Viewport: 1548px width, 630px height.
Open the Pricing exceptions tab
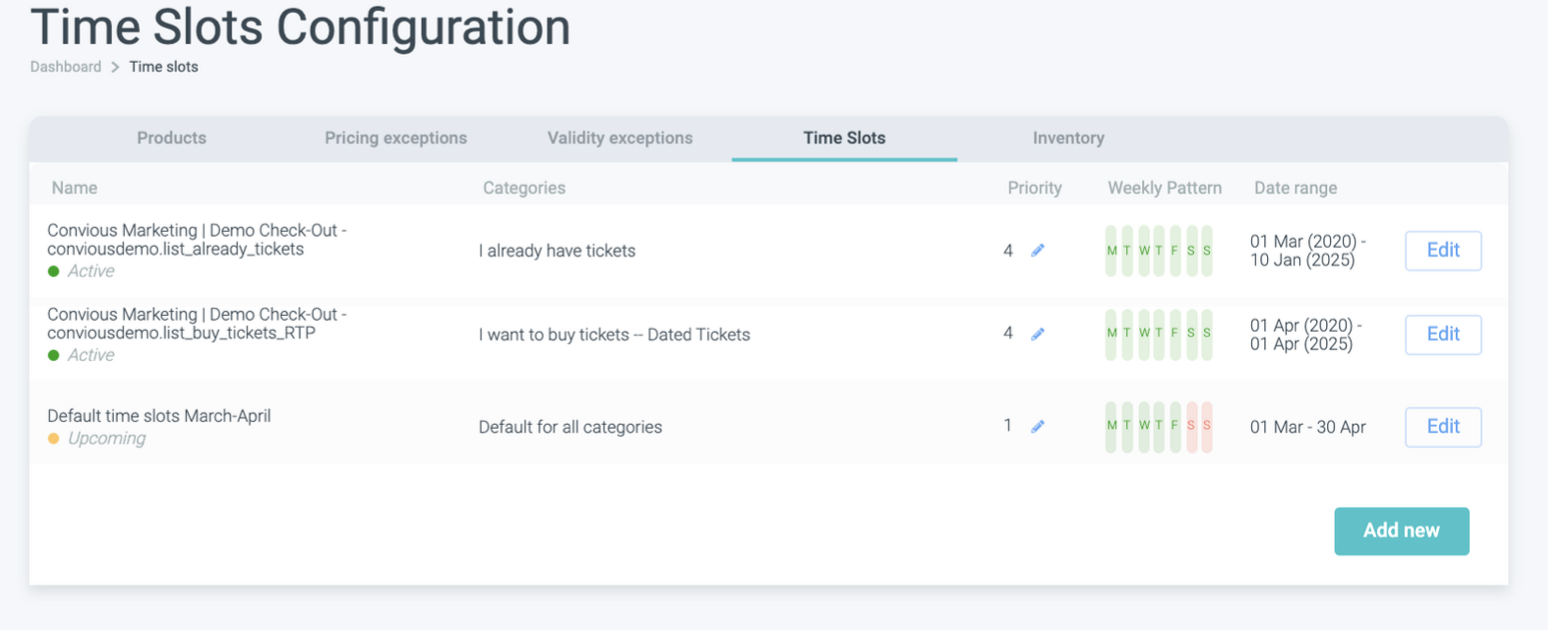pyautogui.click(x=395, y=138)
